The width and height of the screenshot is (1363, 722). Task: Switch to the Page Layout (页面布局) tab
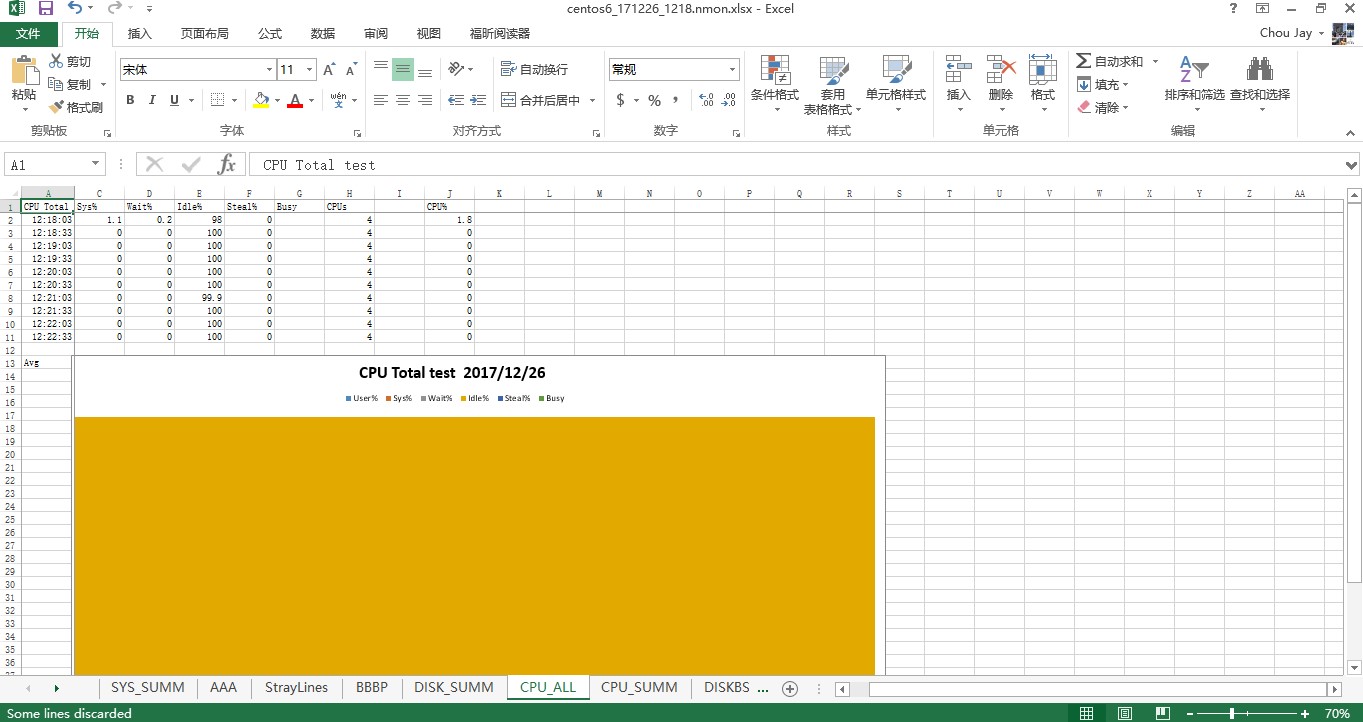[204, 33]
